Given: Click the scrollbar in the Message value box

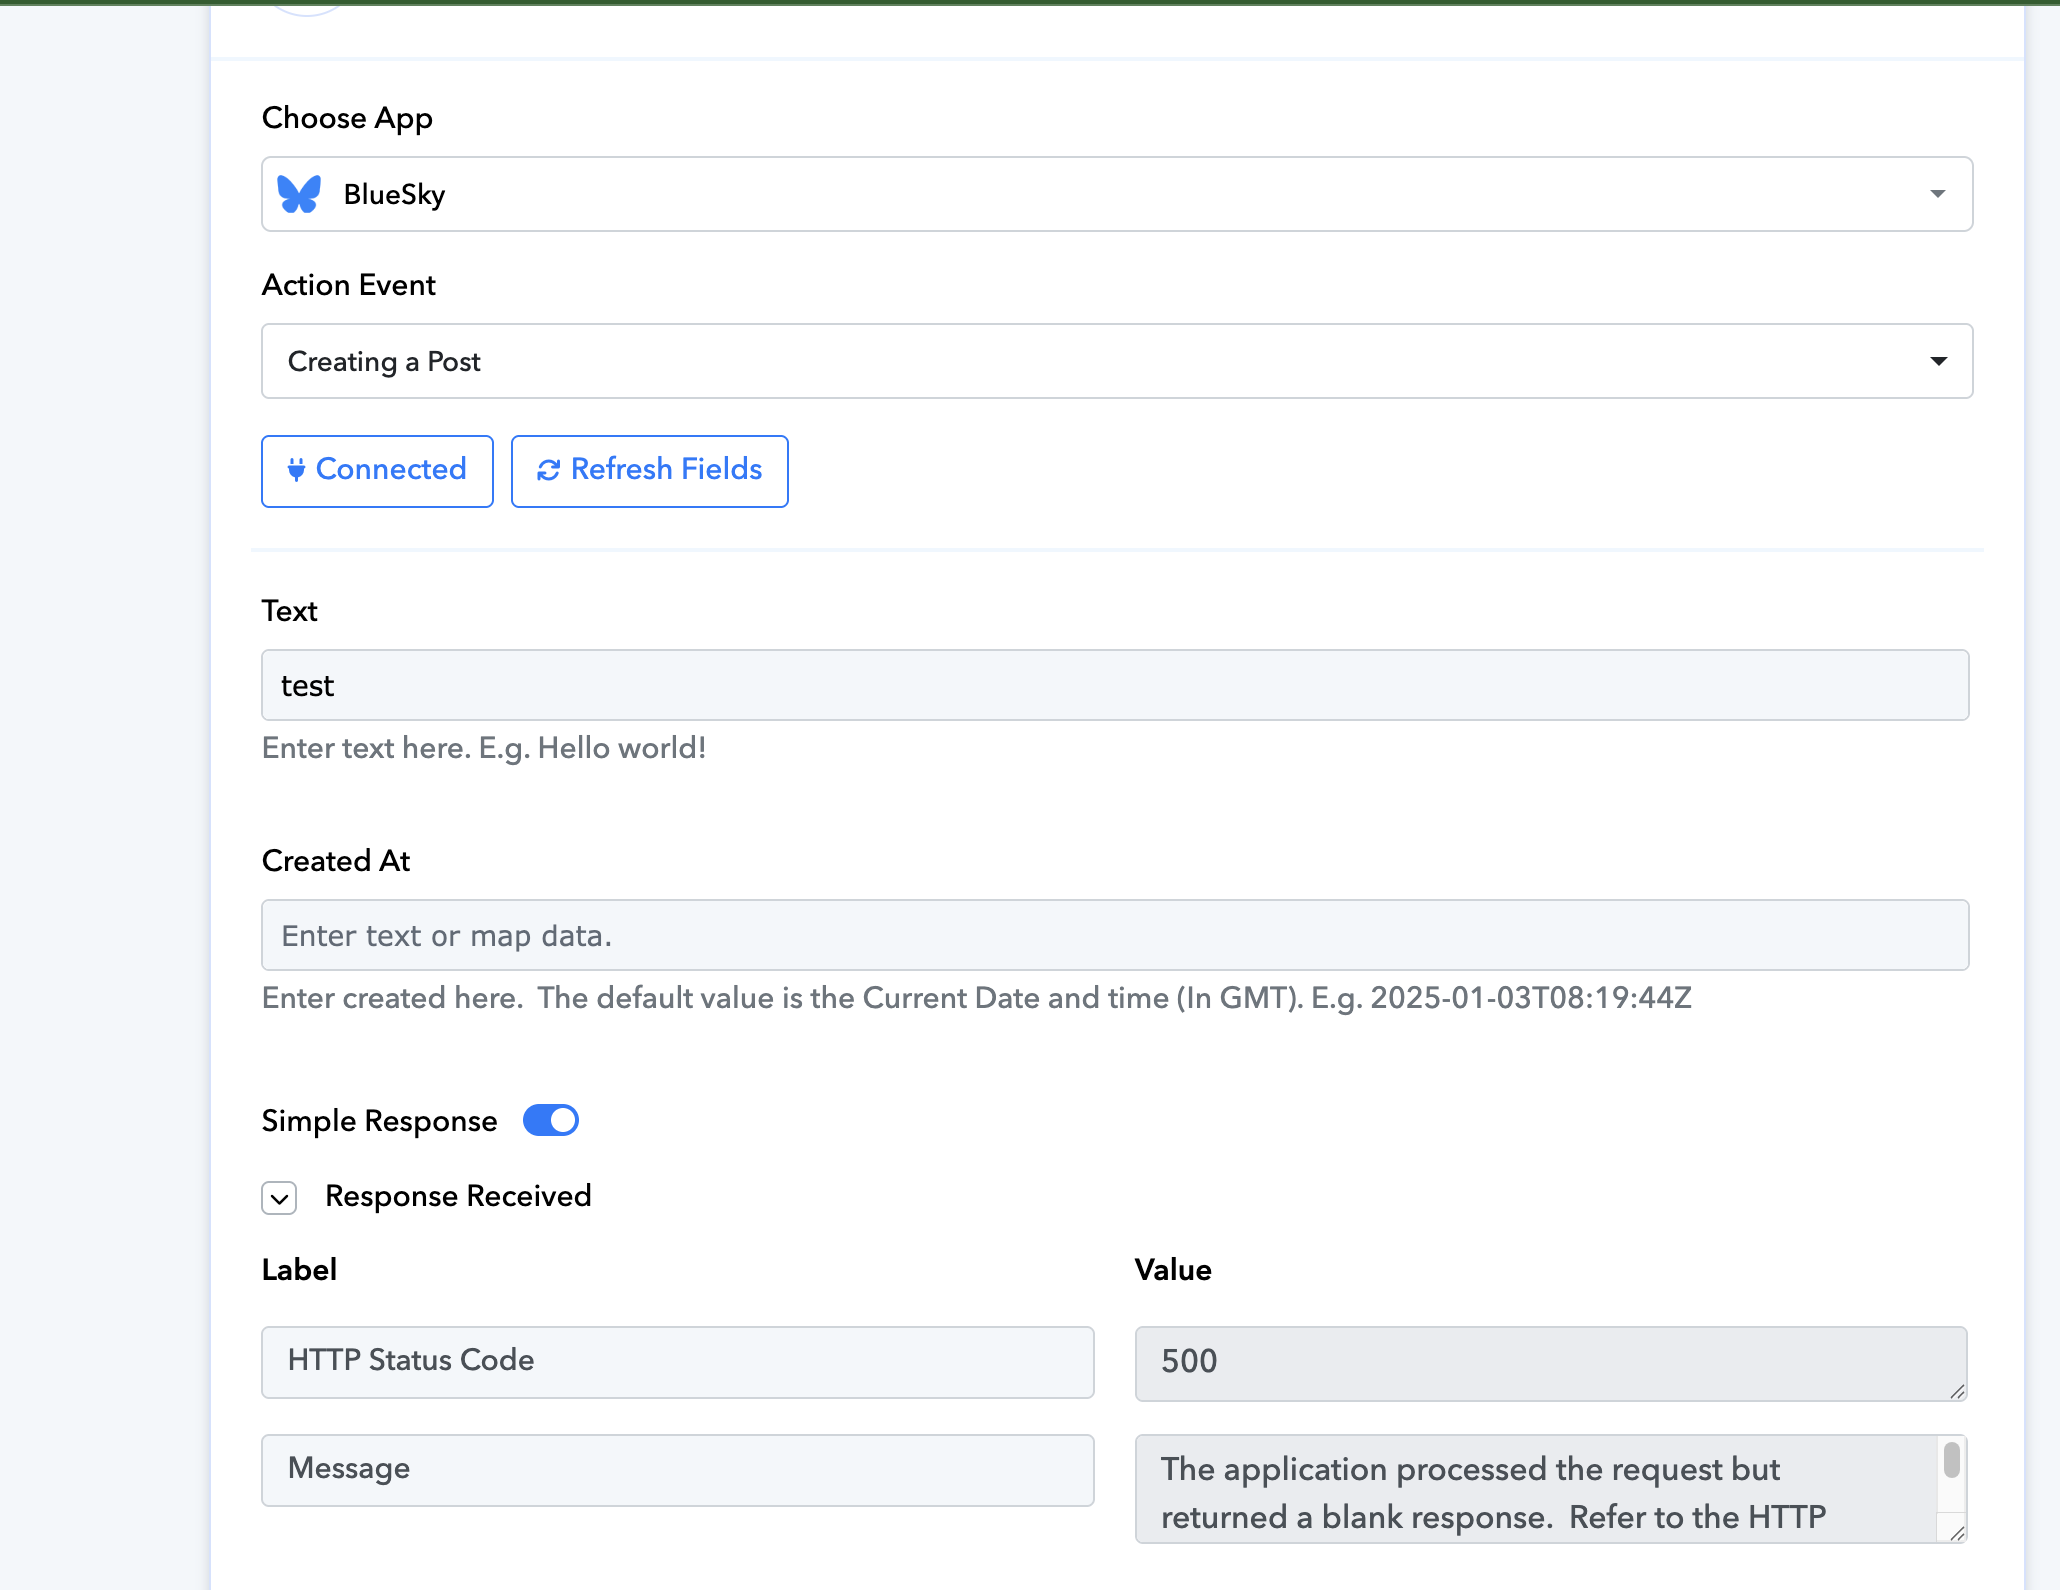Looking at the screenshot, I should click(x=1951, y=1460).
